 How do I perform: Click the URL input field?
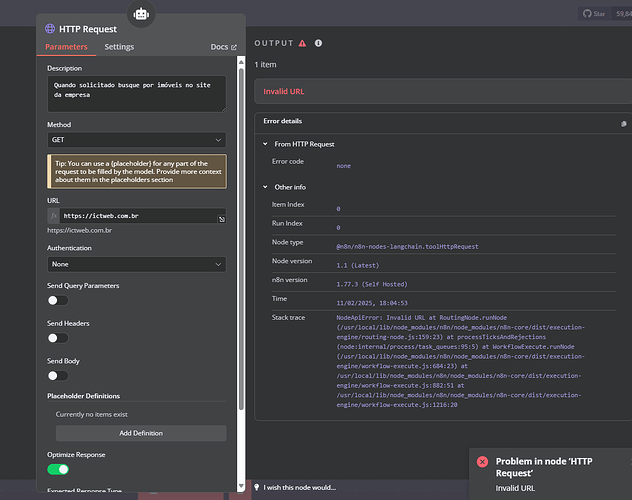(x=138, y=216)
